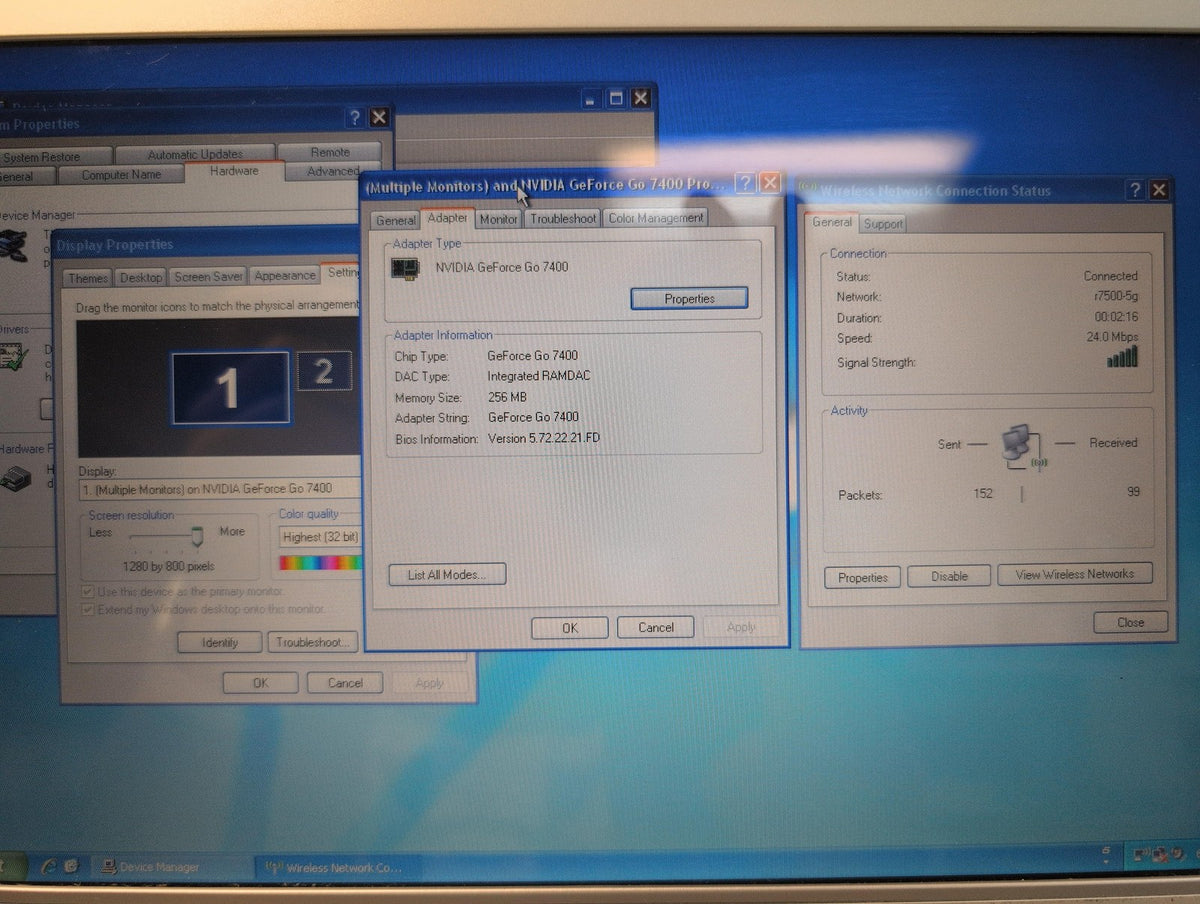
Task: Click help button of System Properties window
Action: click(355, 117)
